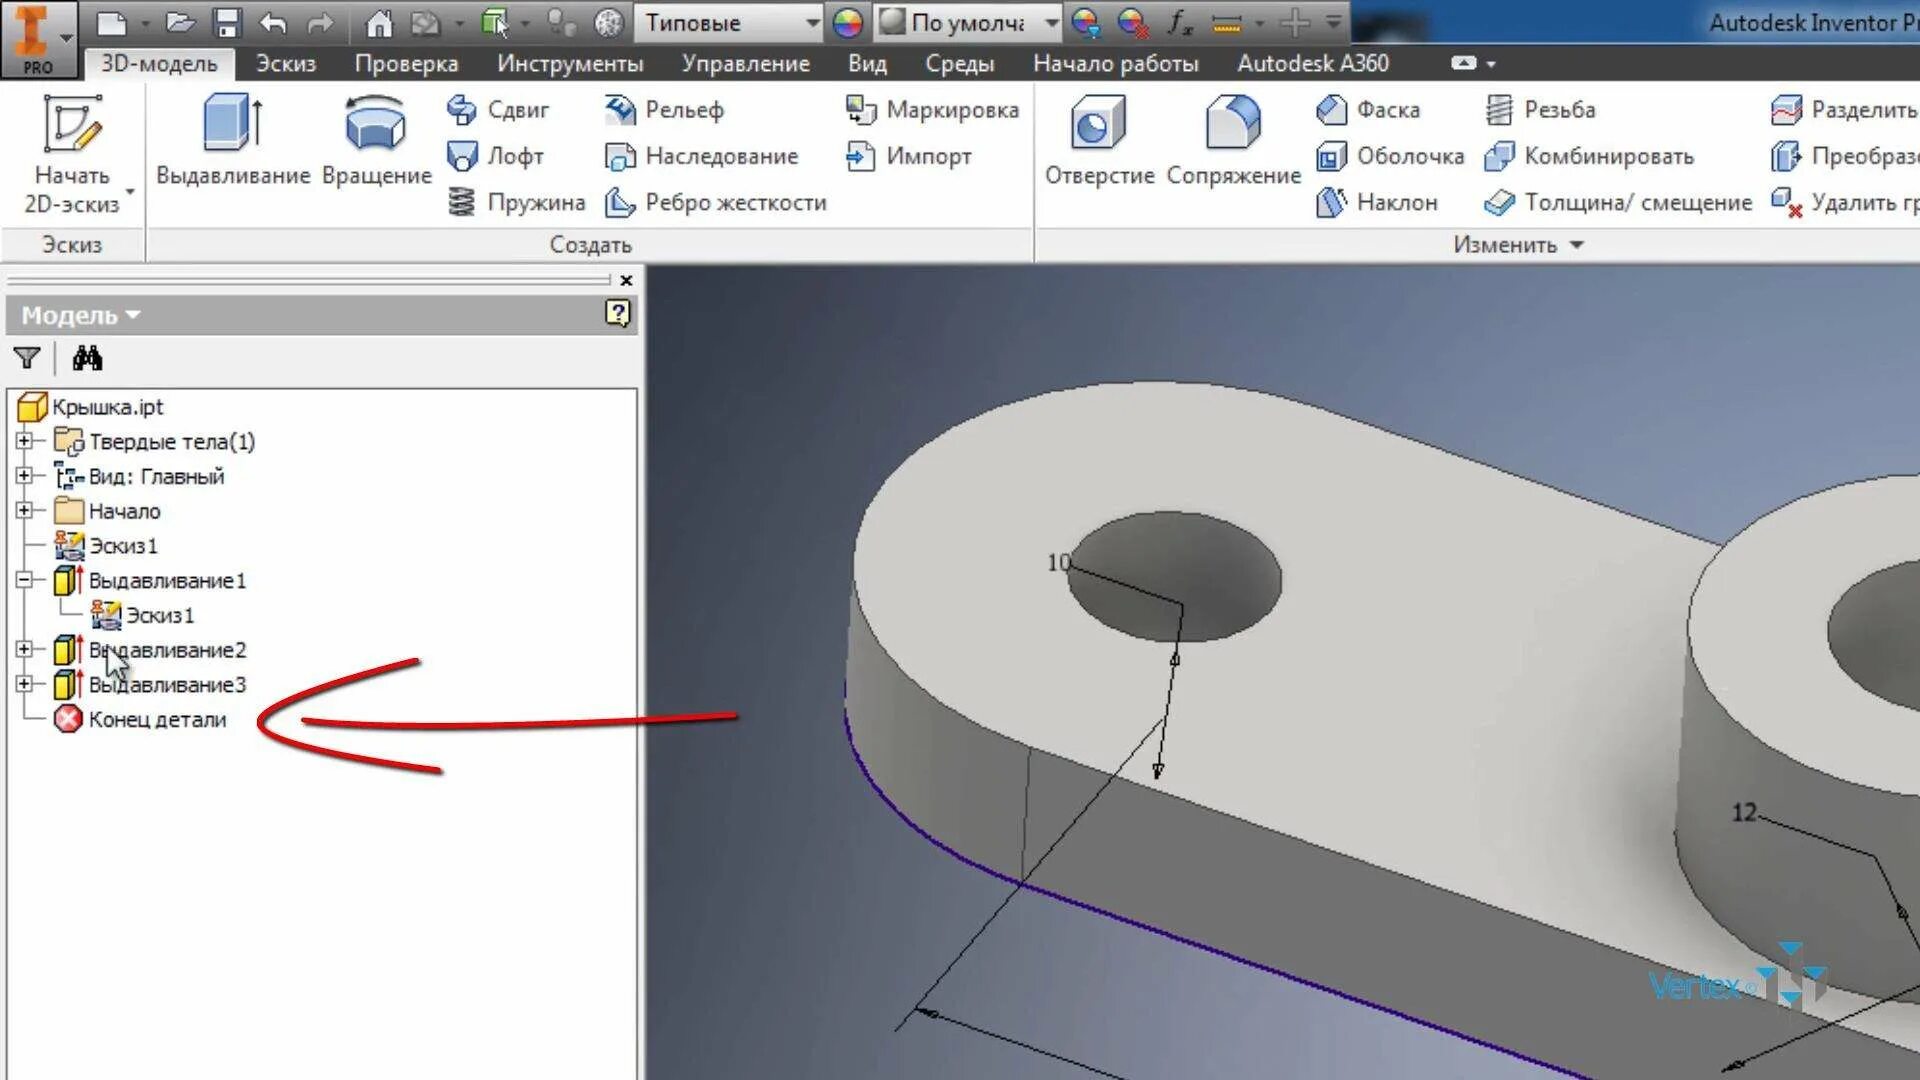
Task: Select the Сопряжение (Fillet) tool
Action: click(1232, 124)
